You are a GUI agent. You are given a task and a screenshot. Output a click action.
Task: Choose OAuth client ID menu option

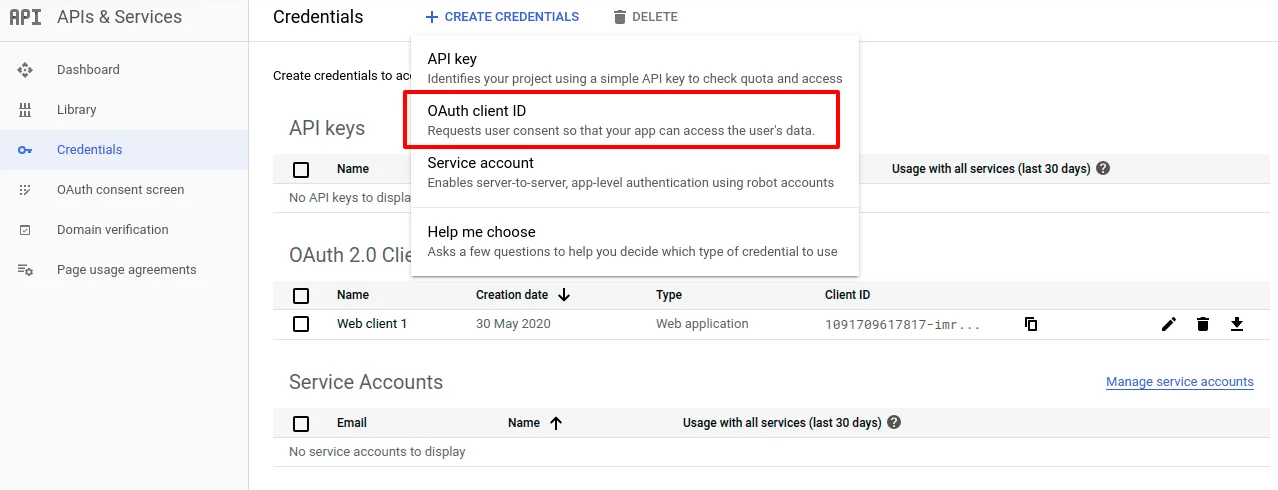click(635, 120)
